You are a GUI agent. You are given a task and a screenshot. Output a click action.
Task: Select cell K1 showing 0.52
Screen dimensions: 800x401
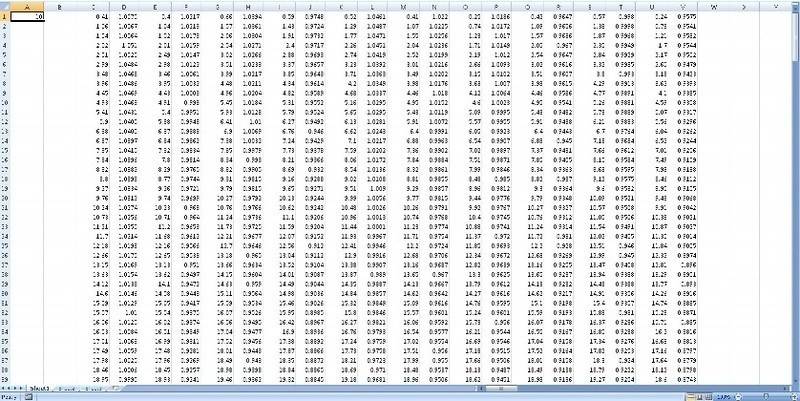341,16
